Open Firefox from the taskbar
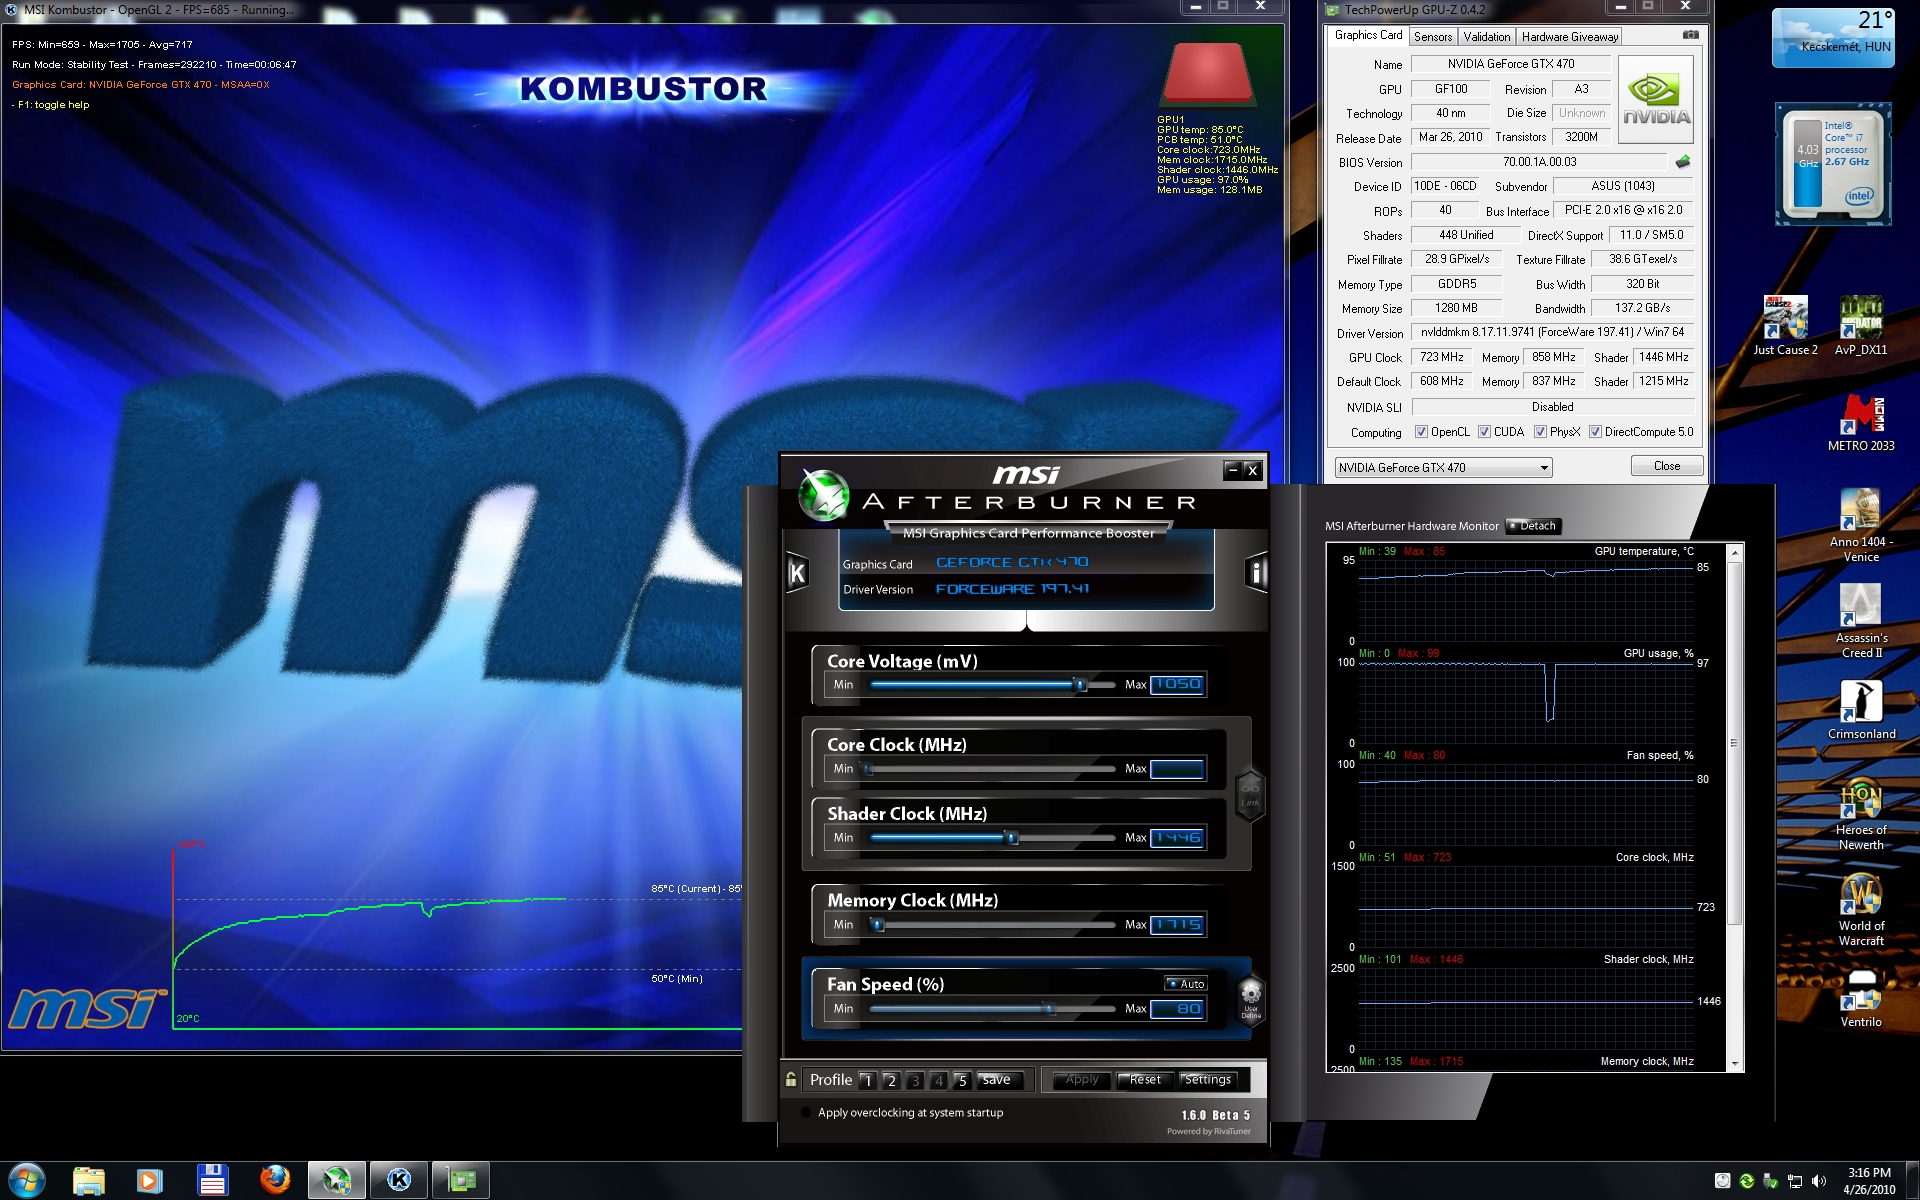This screenshot has height=1200, width=1920. point(275,1181)
